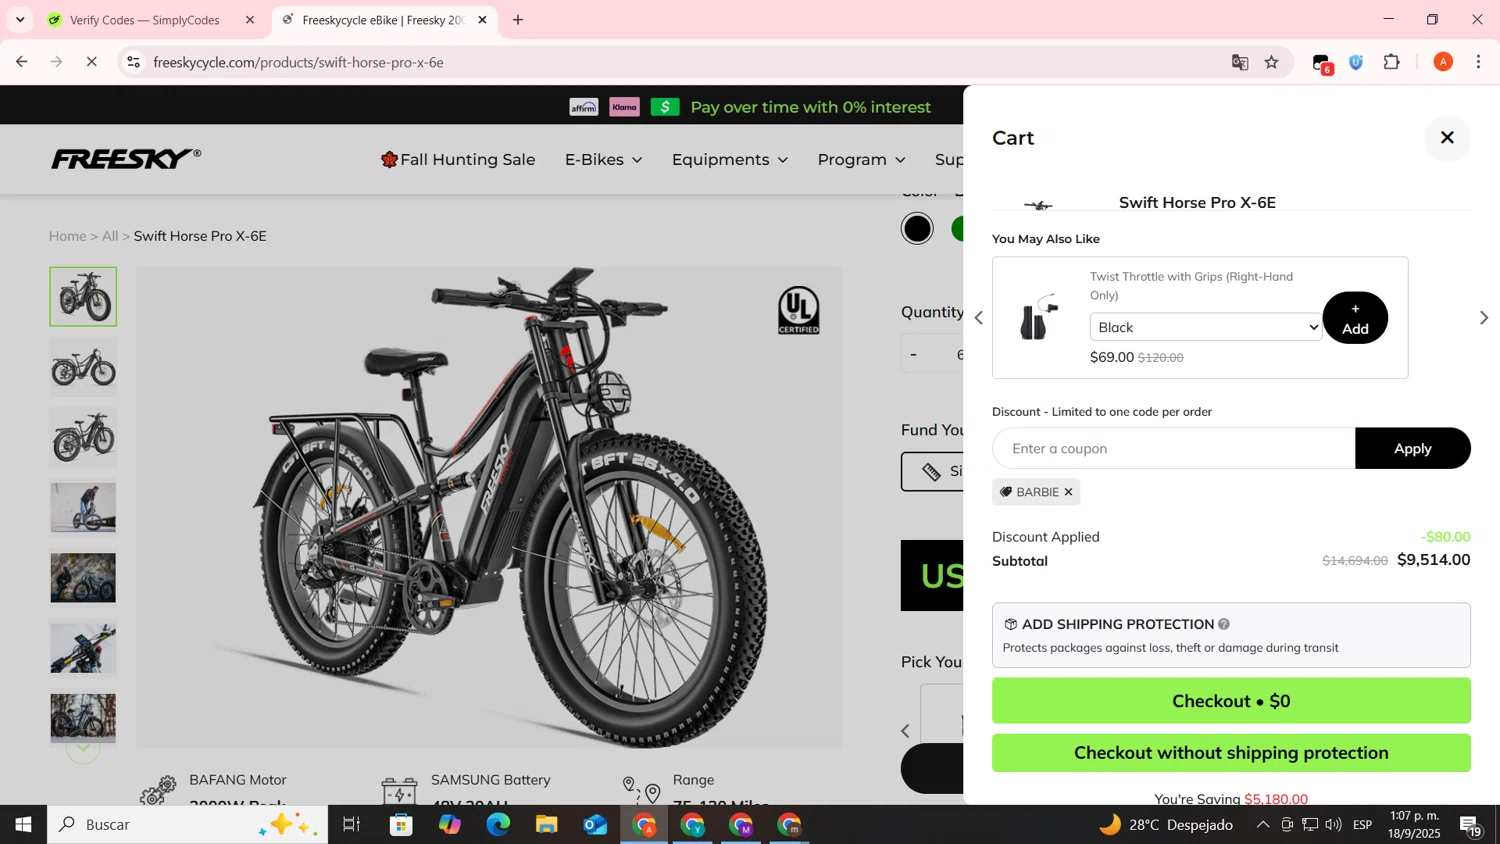Decrease quantity with minus button

913,354
